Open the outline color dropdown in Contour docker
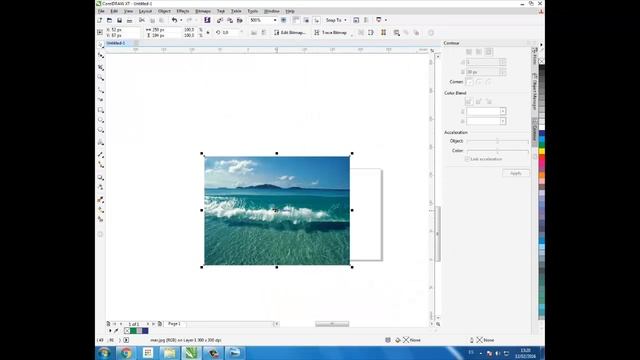Viewport: 640px width, 360px height. coord(503,111)
